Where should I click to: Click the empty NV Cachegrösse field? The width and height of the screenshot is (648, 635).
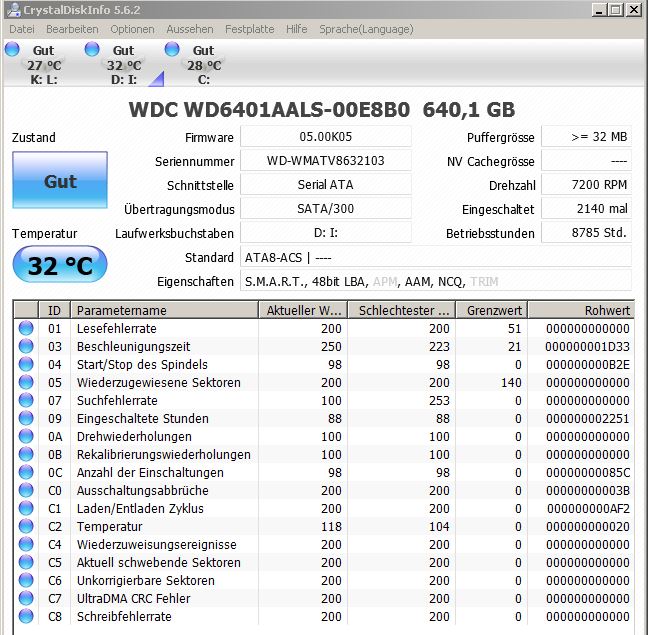(x=586, y=161)
